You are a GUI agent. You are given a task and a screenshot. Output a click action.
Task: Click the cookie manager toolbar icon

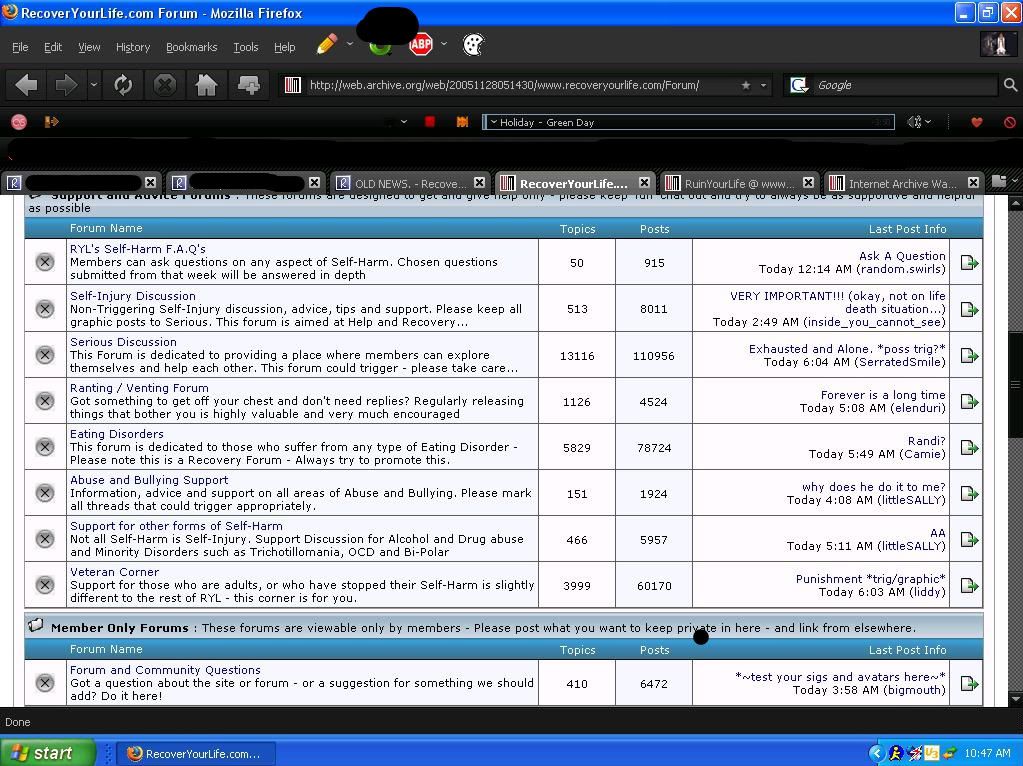(473, 44)
